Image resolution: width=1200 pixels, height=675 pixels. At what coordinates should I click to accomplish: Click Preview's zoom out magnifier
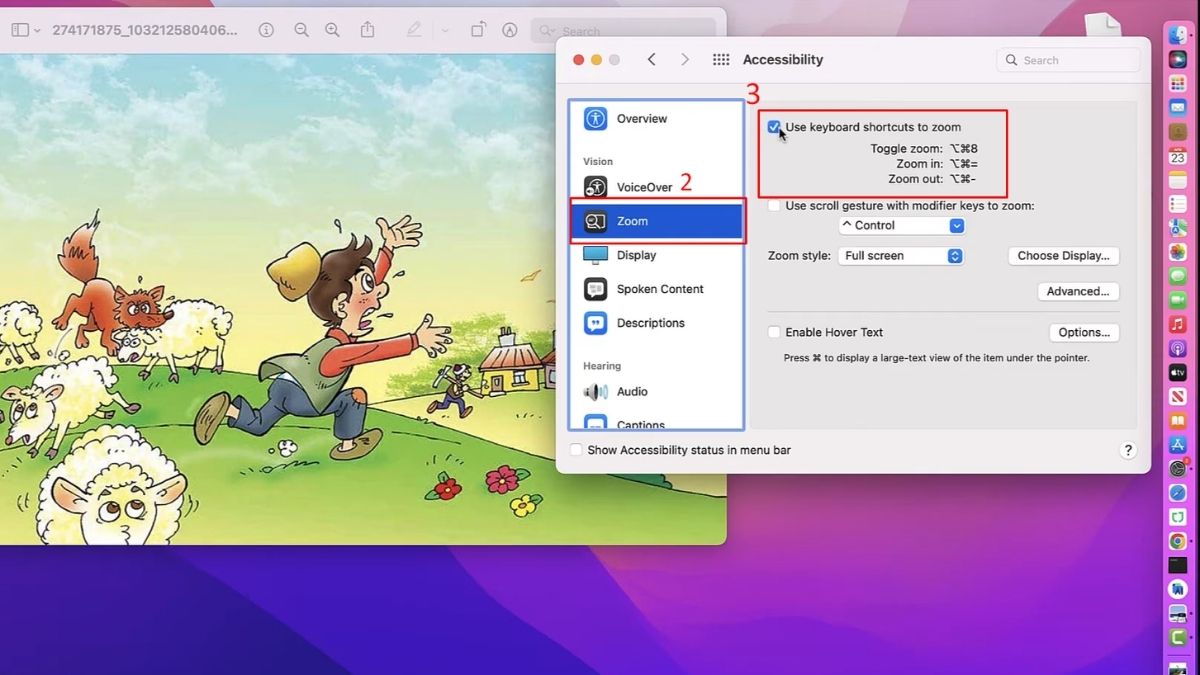[301, 30]
